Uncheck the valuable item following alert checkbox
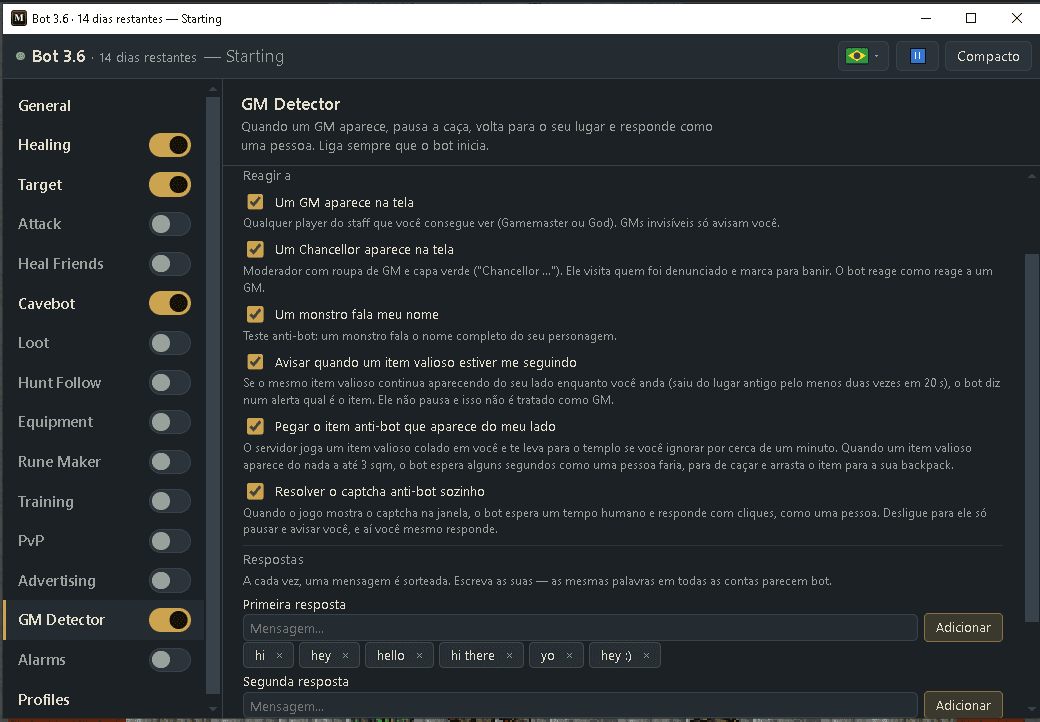Viewport: 1040px width, 722px height. tap(255, 361)
